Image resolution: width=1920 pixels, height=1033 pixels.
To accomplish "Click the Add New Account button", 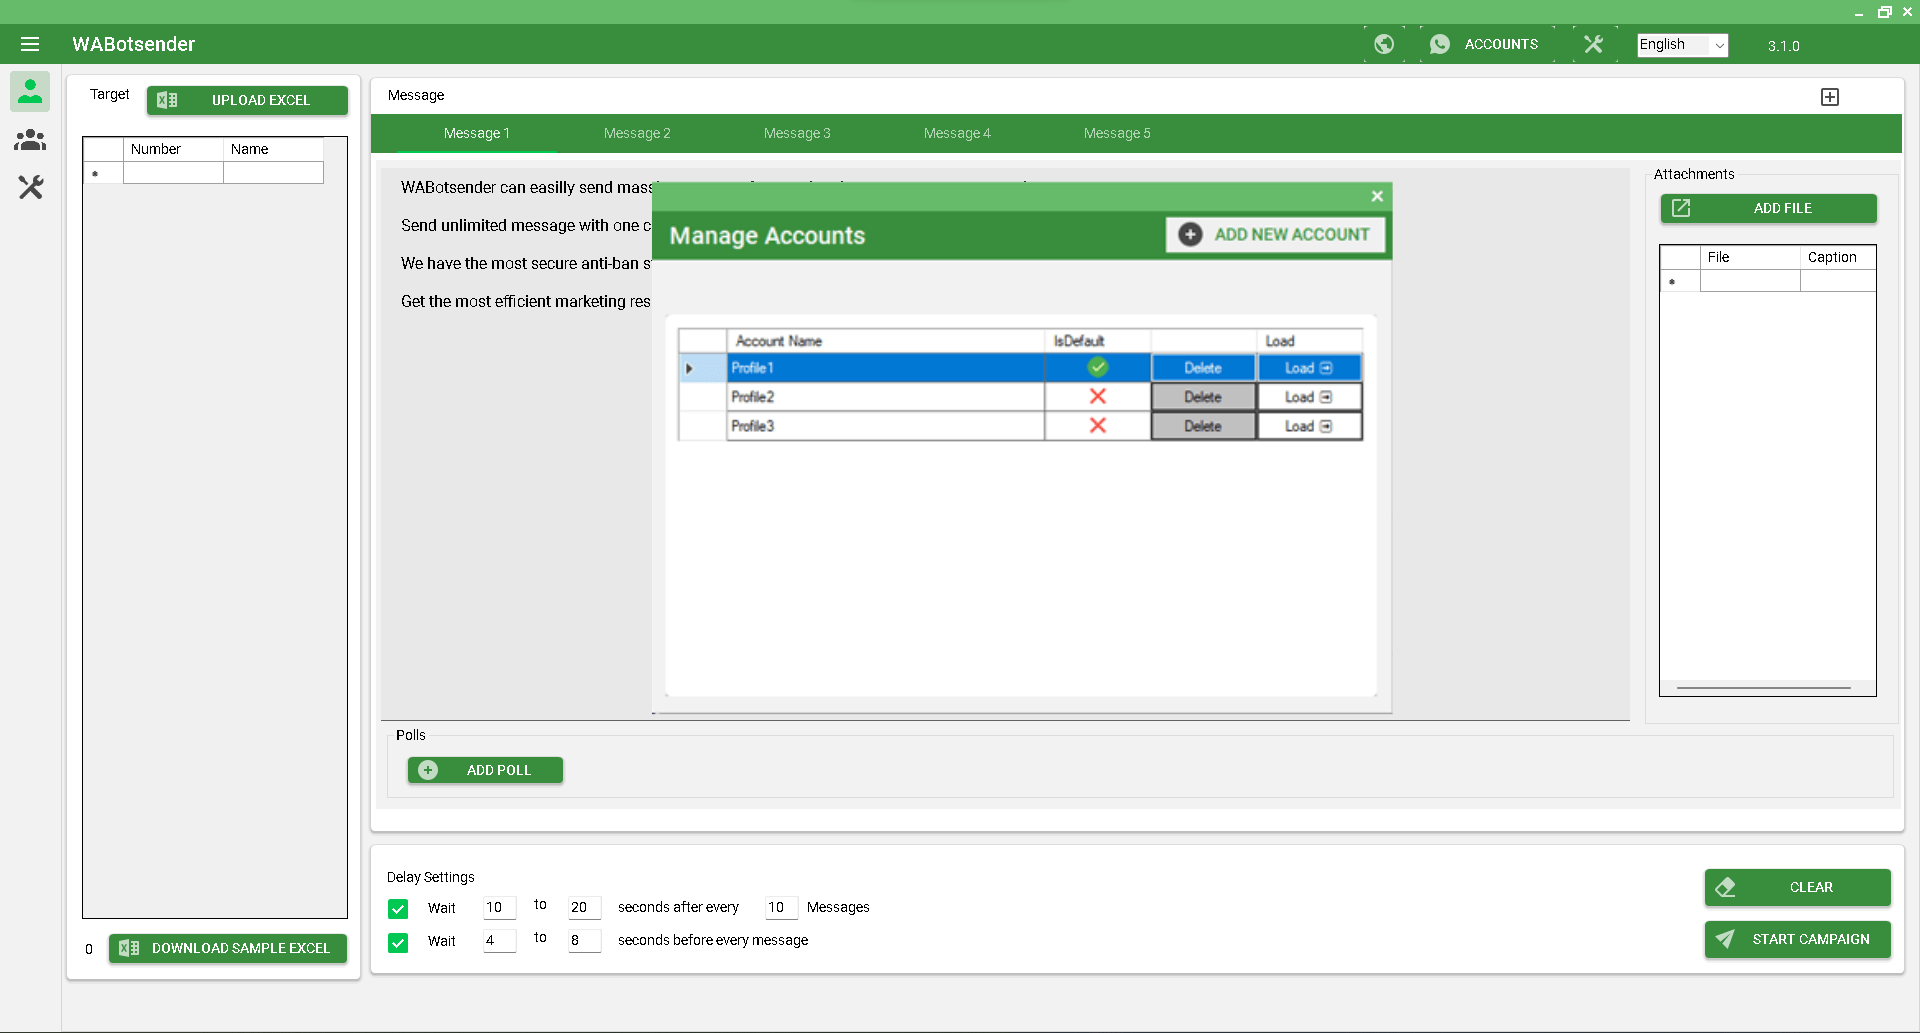I will [1275, 235].
